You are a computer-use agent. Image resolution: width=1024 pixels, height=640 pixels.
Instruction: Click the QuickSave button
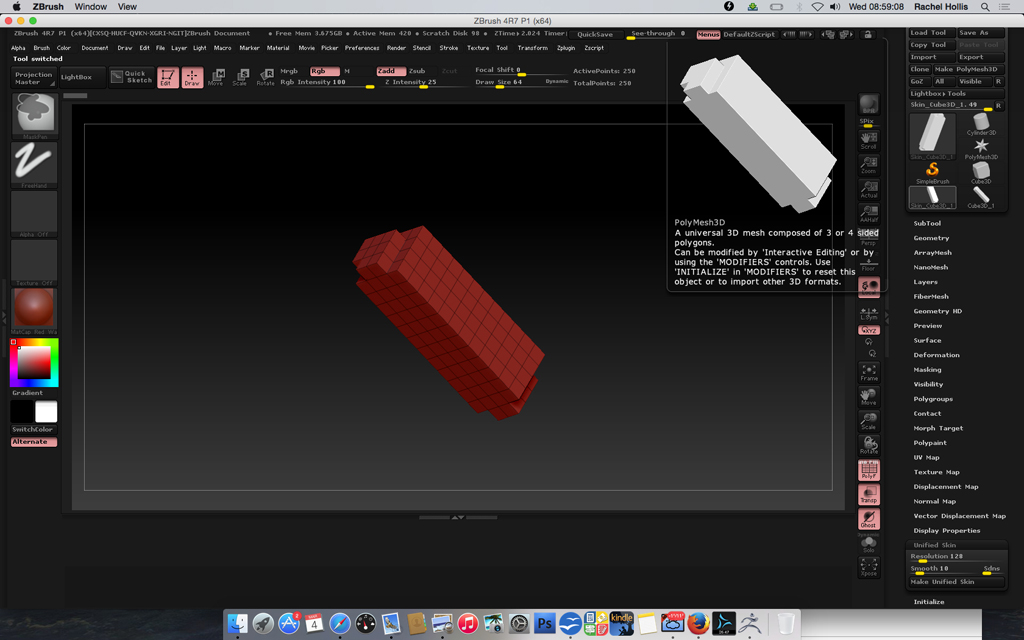tap(595, 35)
